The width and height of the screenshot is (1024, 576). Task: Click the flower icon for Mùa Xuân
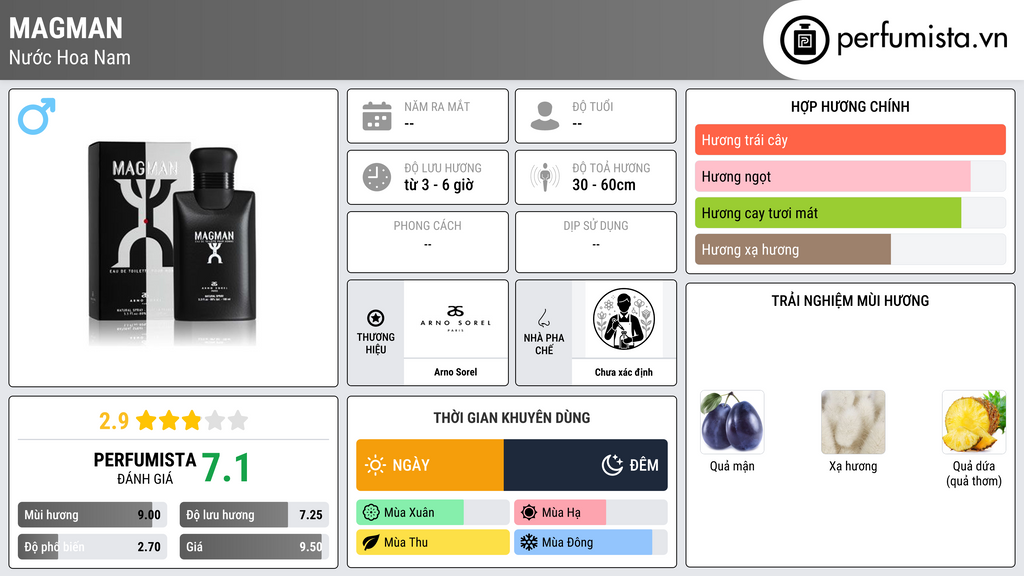(x=371, y=513)
